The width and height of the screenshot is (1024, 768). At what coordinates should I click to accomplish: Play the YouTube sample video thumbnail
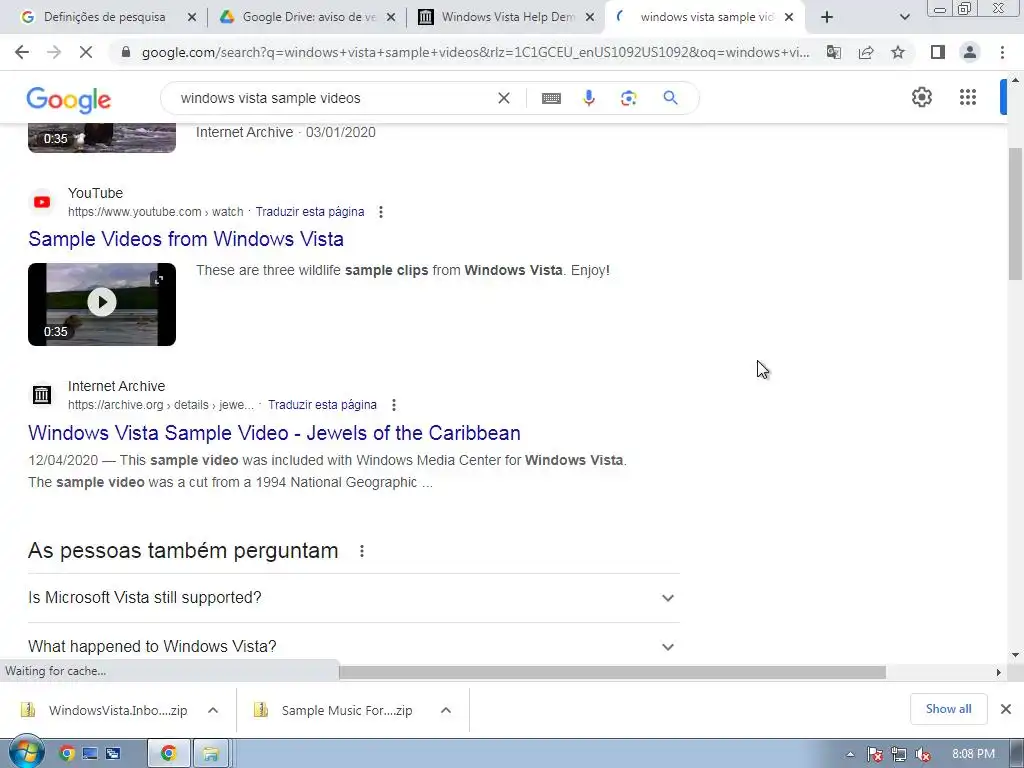pyautogui.click(x=102, y=304)
